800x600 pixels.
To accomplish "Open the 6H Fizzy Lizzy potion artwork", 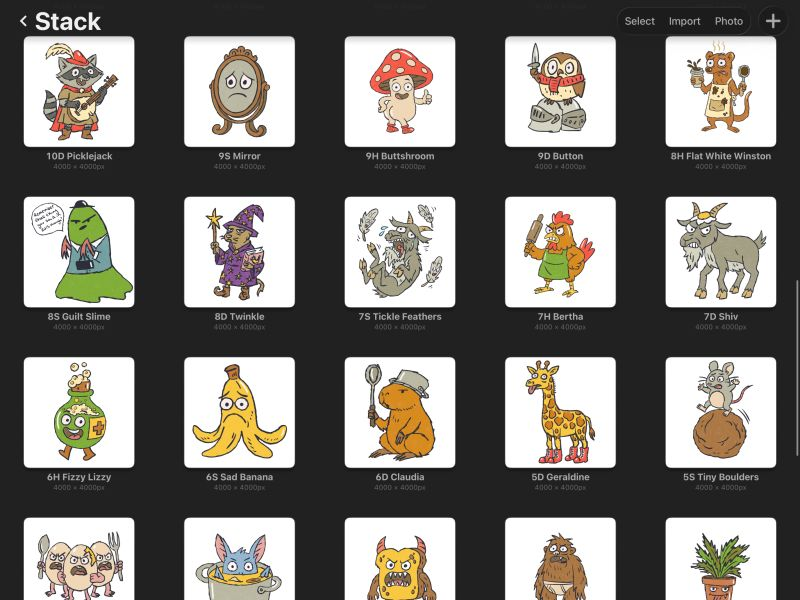I will click(x=79, y=412).
